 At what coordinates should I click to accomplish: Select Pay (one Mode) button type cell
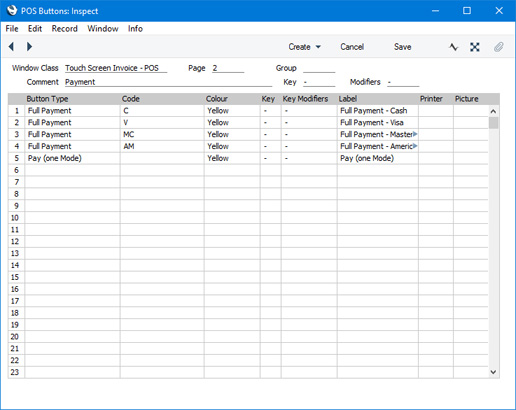pyautogui.click(x=72, y=158)
